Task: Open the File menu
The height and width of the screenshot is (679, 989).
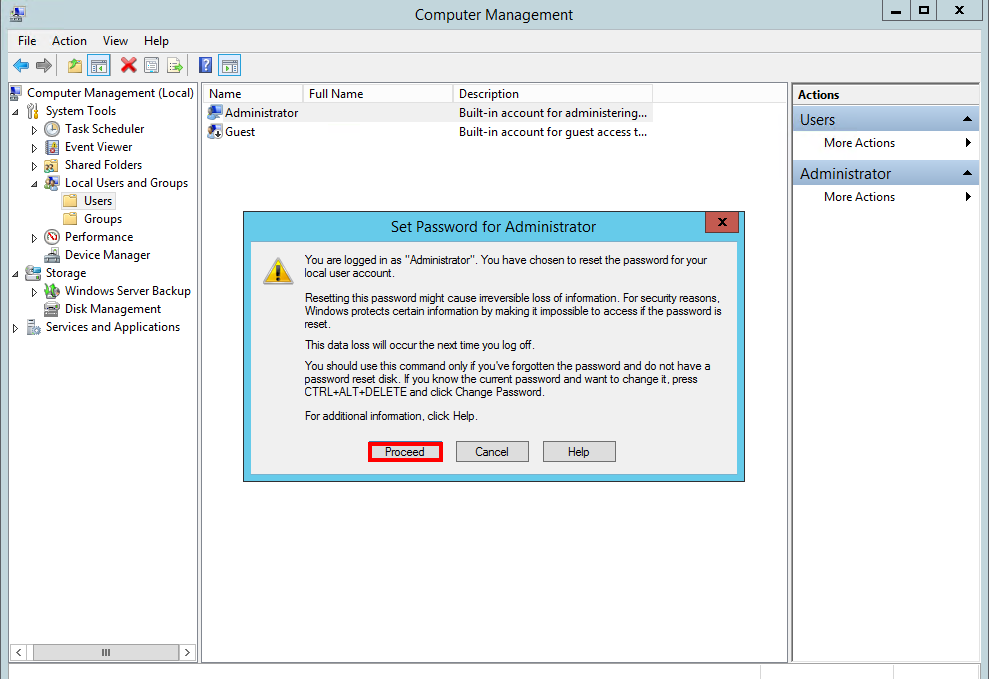Action: 26,41
